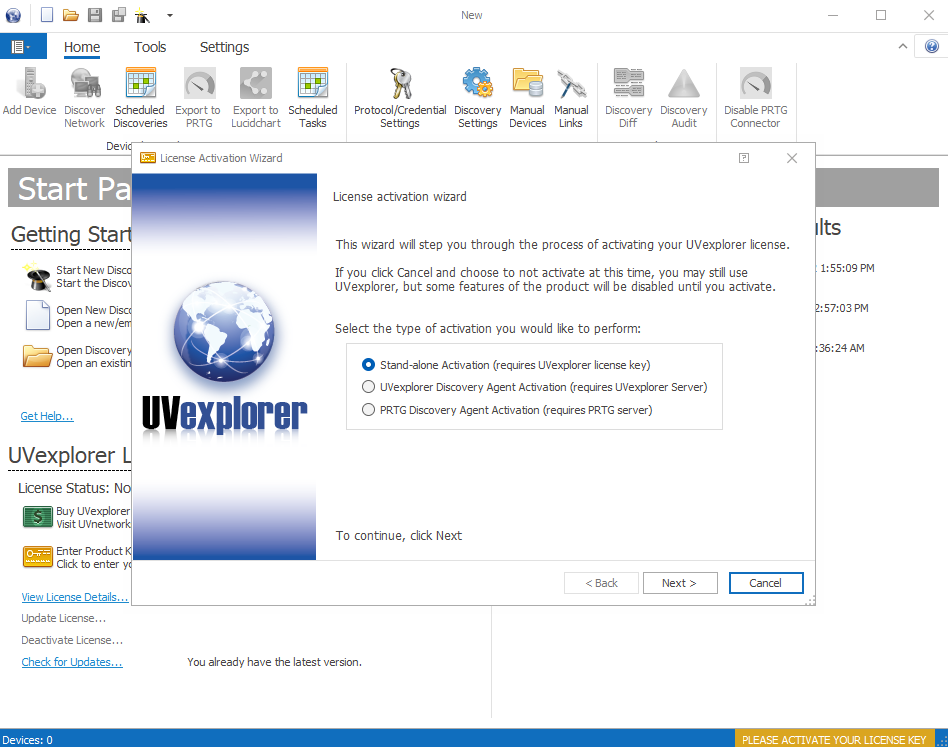The width and height of the screenshot is (948, 747).
Task: Click the Buy UVexplorer dollar icon
Action: (37, 517)
